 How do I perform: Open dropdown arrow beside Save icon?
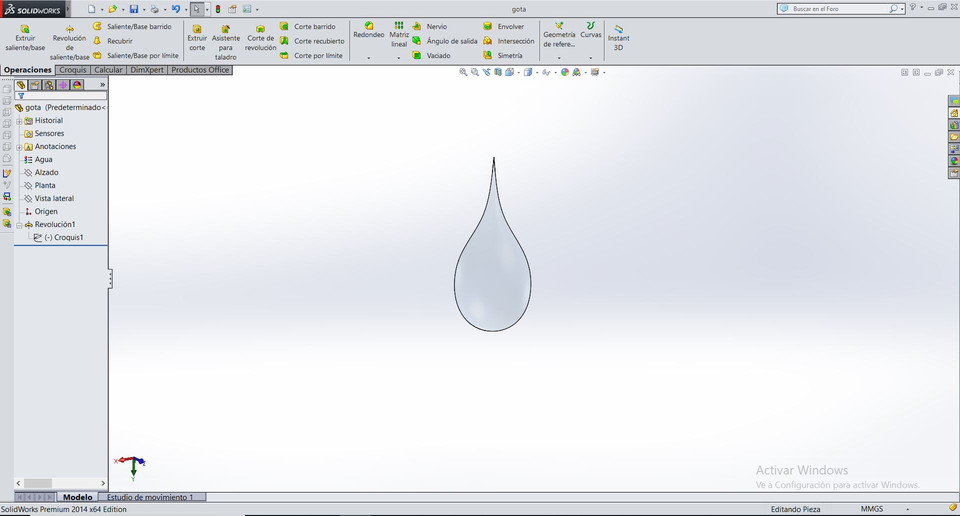(x=143, y=10)
